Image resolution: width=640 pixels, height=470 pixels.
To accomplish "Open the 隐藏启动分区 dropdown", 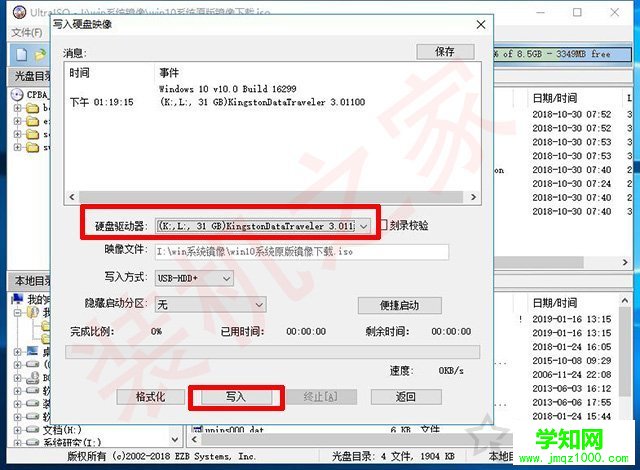I will point(259,305).
